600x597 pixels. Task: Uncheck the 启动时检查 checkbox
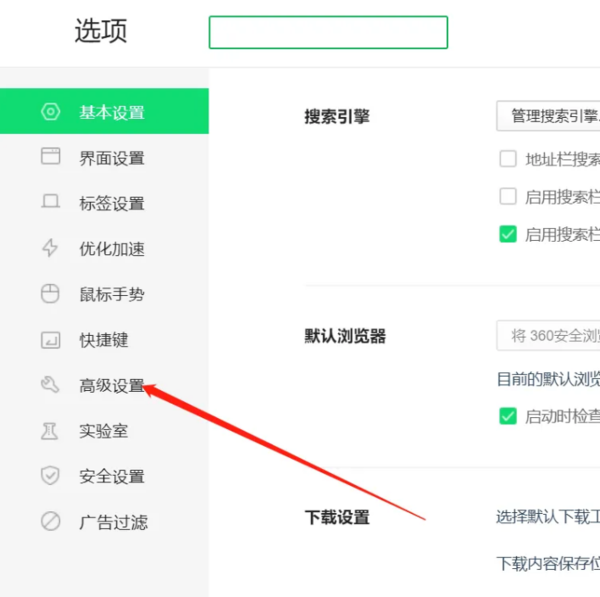coord(508,416)
